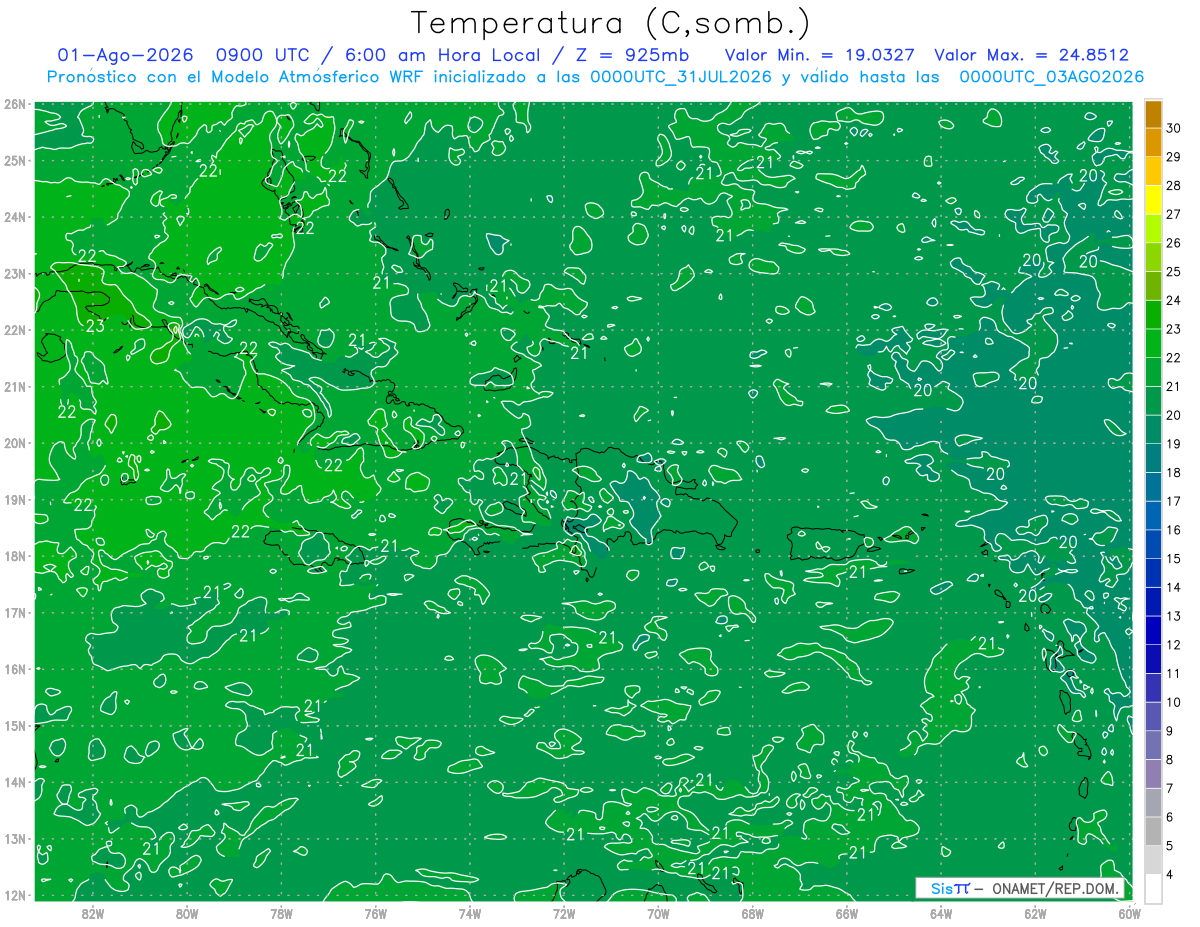Select validity stamp "0000UTC_03AGO2026"
Viewport: 1200px width, 927px height.
click(x=1051, y=77)
